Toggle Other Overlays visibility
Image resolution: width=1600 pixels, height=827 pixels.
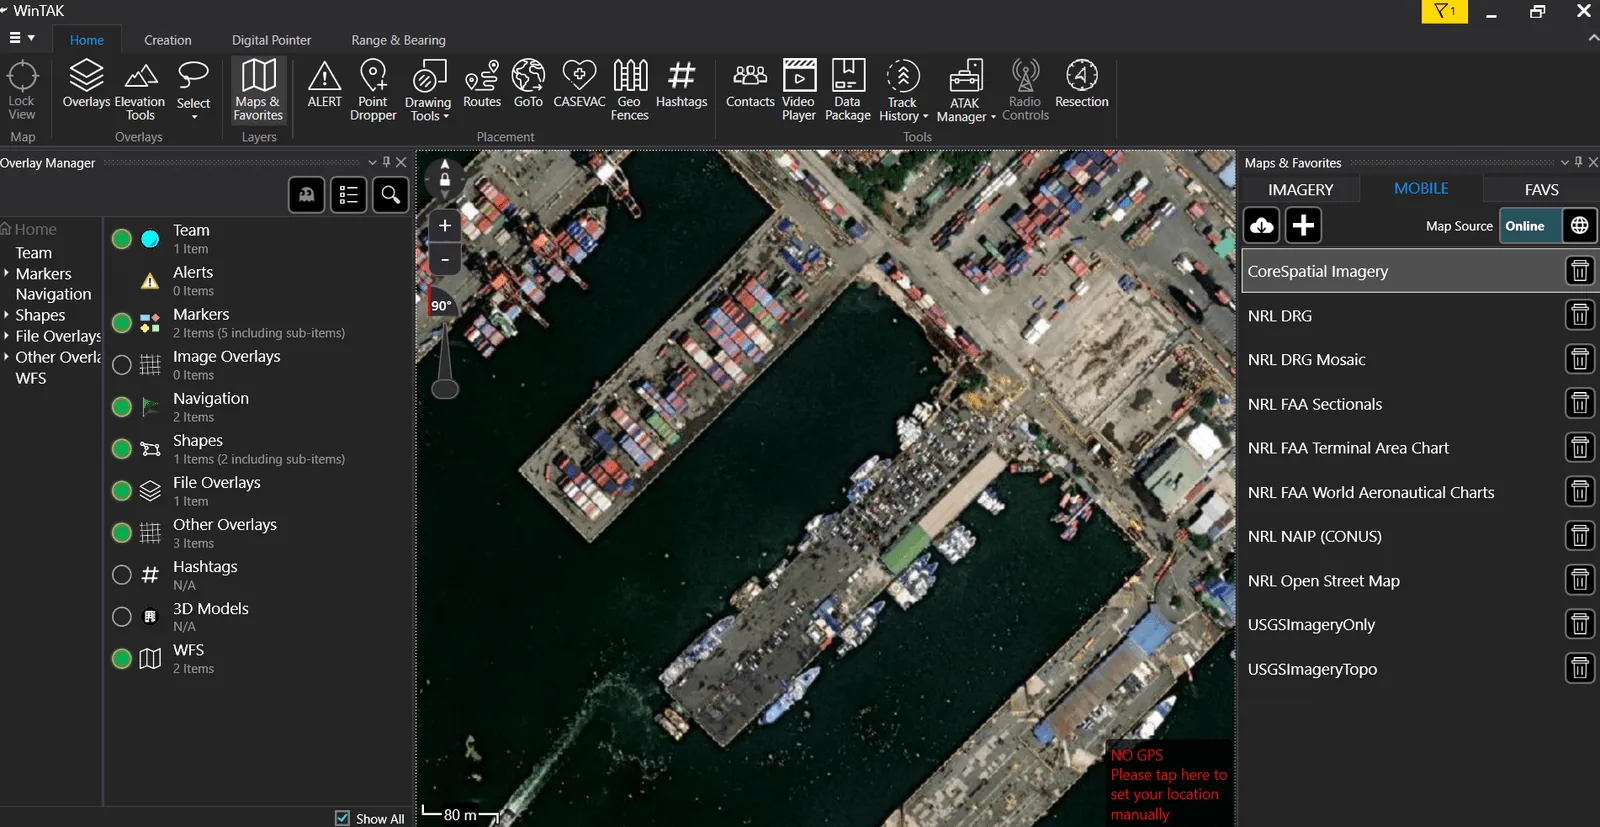point(122,533)
